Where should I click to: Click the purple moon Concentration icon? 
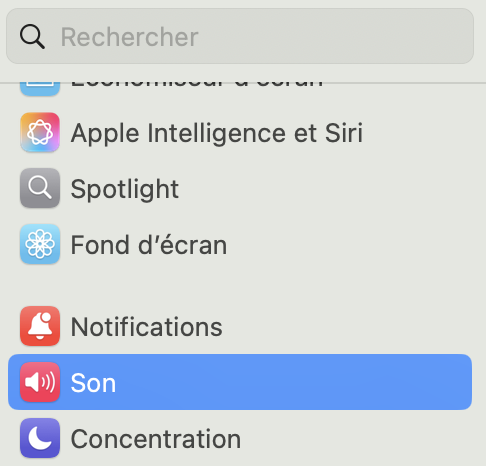(40, 438)
